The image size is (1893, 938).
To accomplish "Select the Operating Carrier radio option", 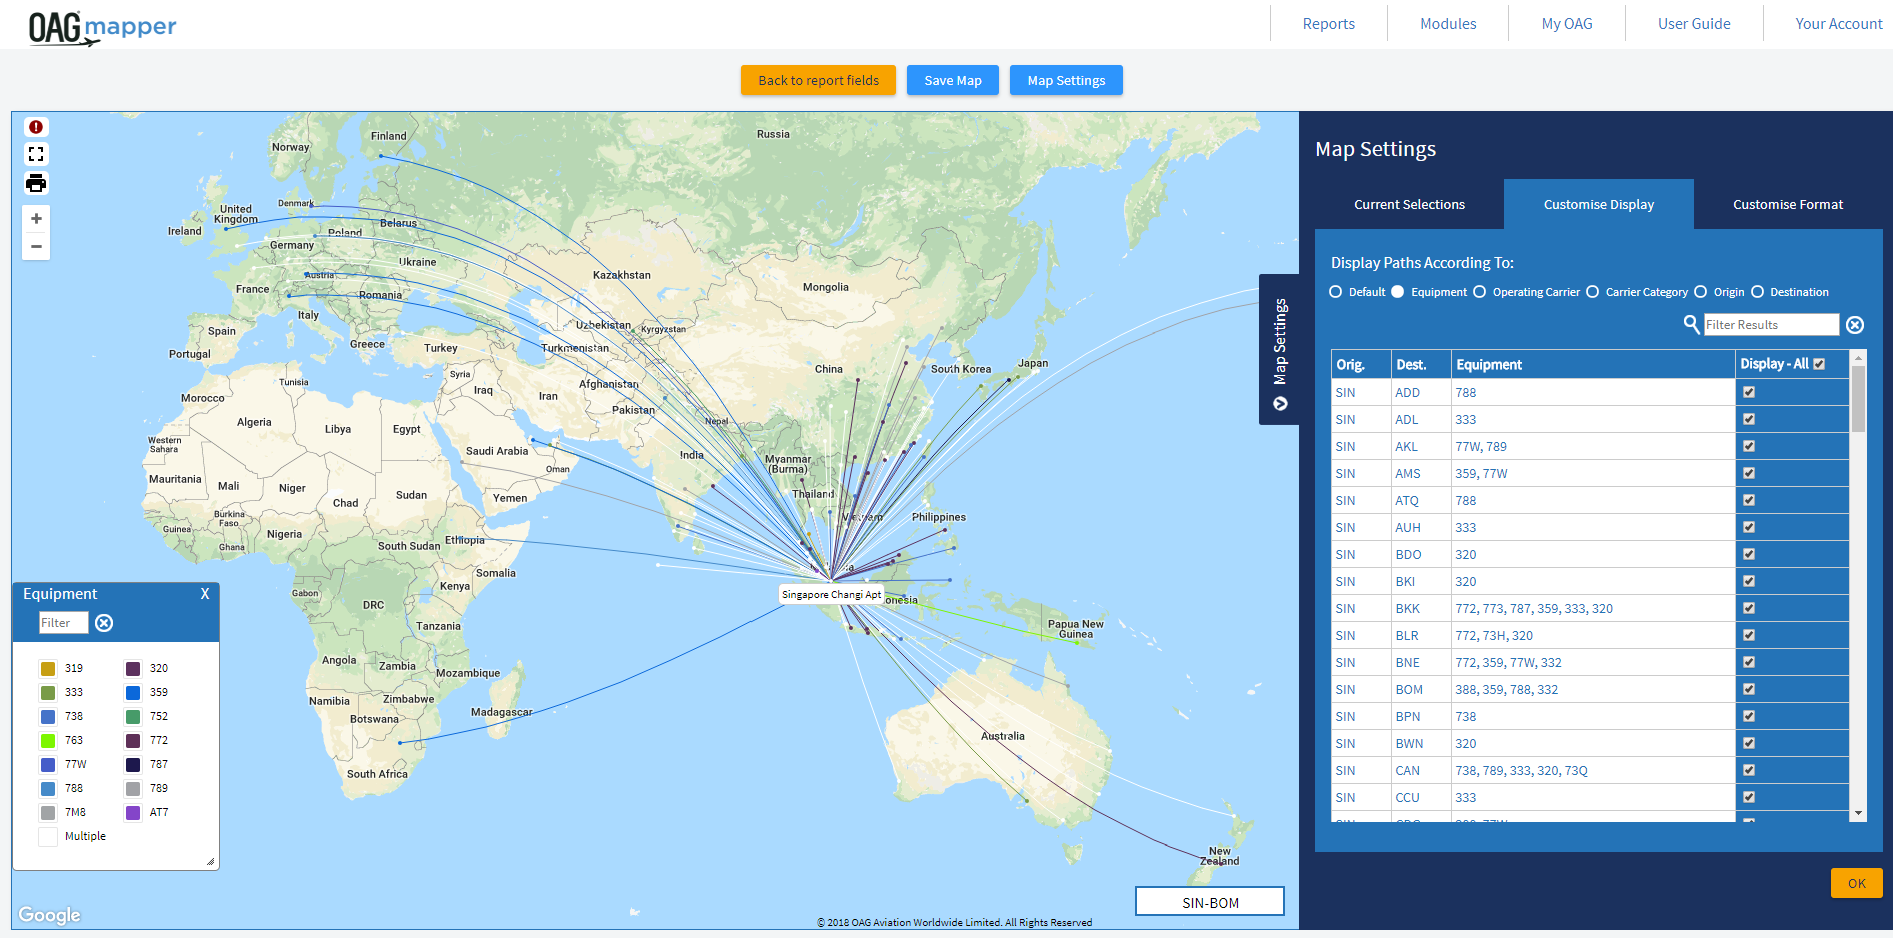I will coord(1480,292).
